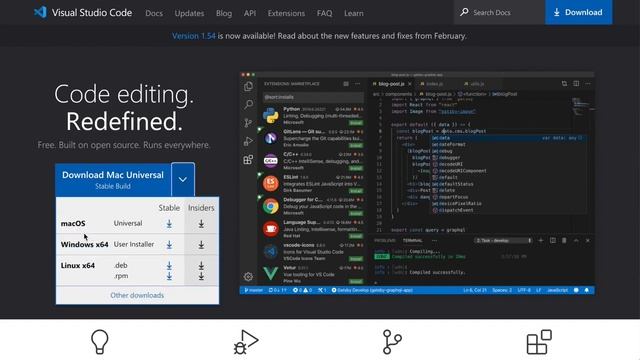Click the Run and Debug sidebar icon
640x360 pixels.
(248, 141)
